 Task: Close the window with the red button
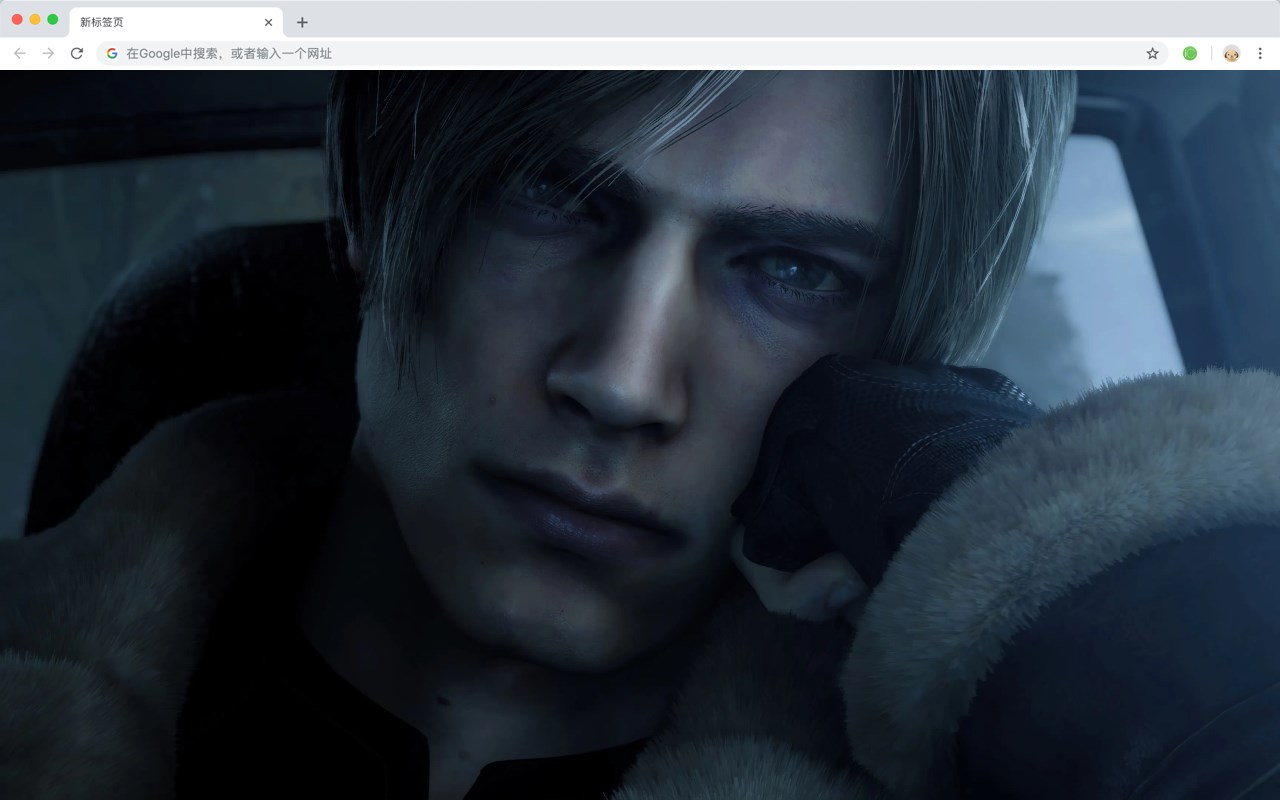[17, 19]
